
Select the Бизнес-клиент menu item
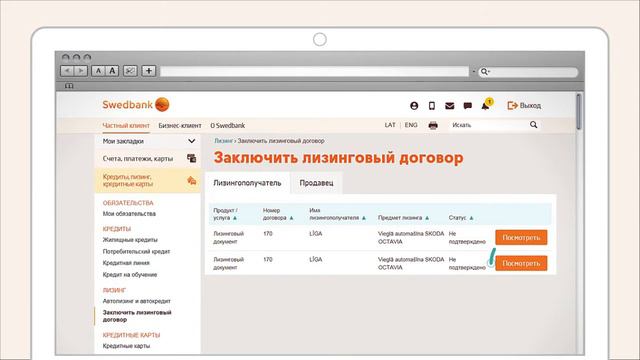point(180,126)
